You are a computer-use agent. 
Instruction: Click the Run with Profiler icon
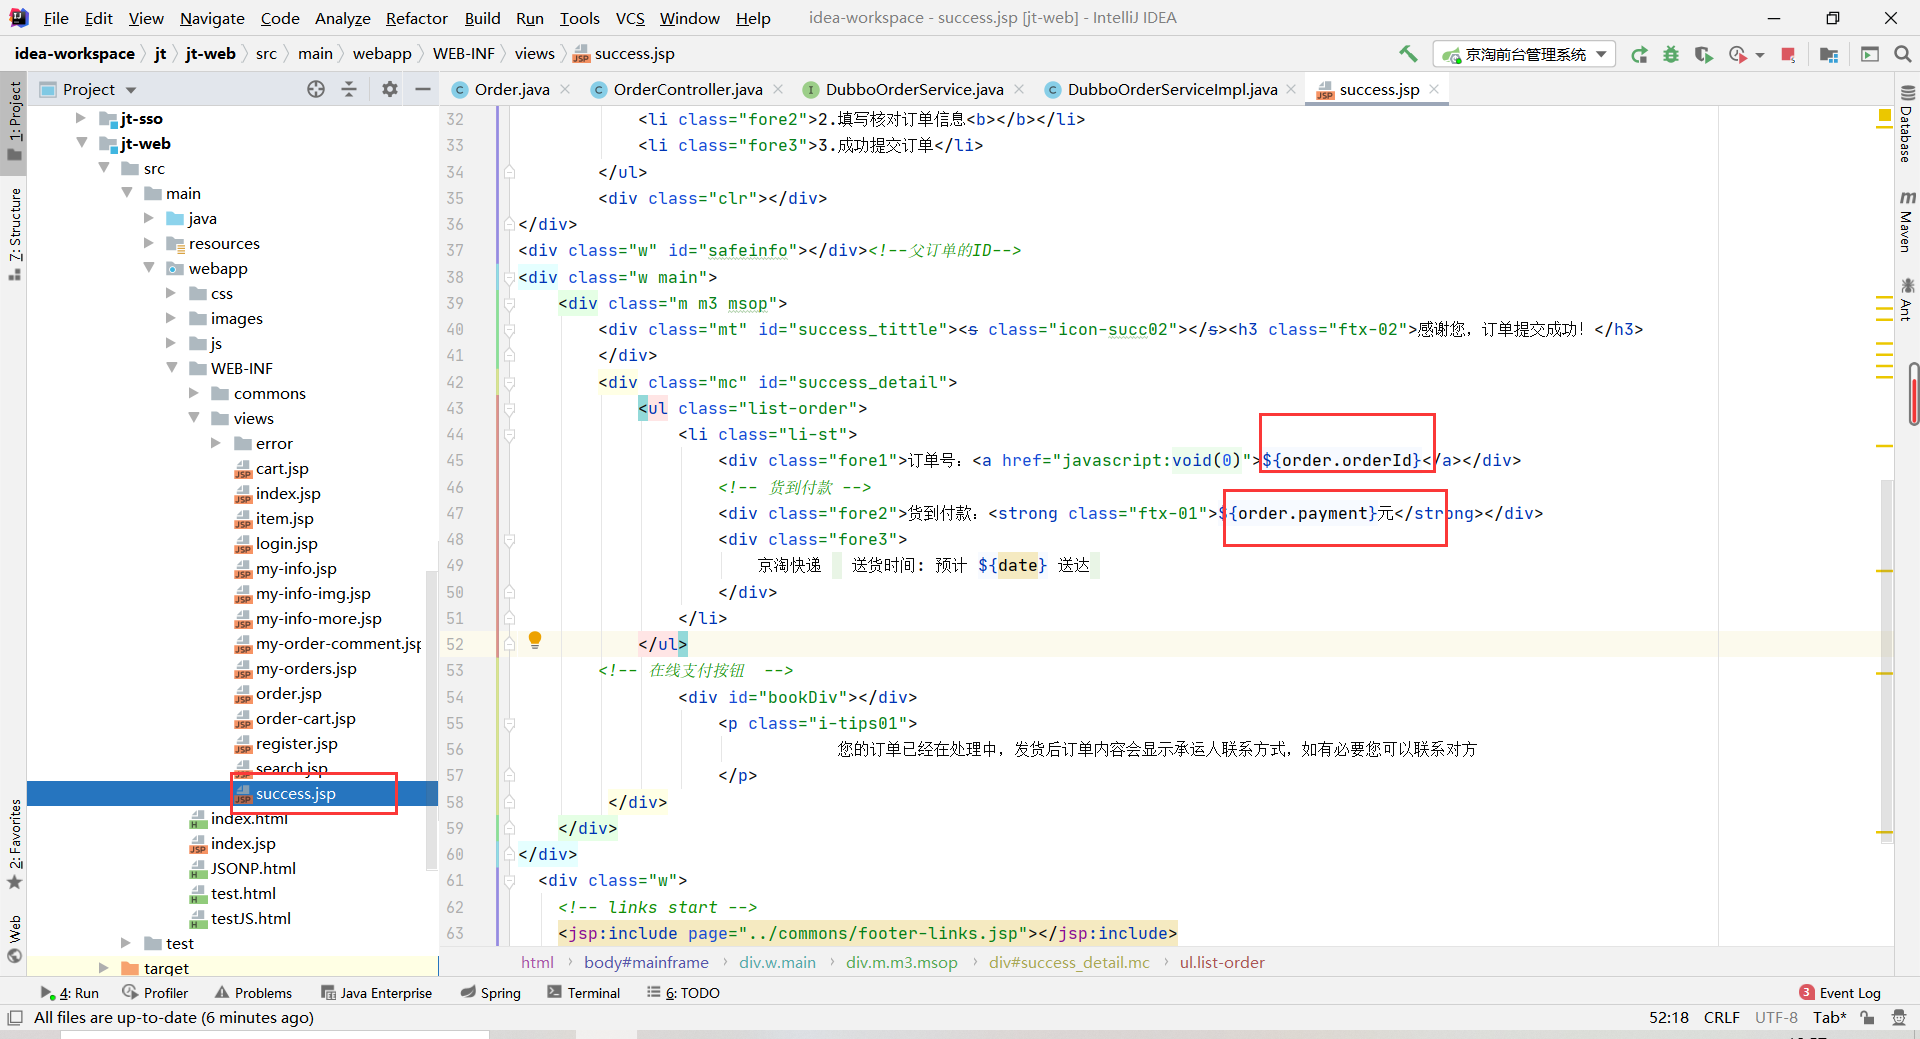[1738, 54]
